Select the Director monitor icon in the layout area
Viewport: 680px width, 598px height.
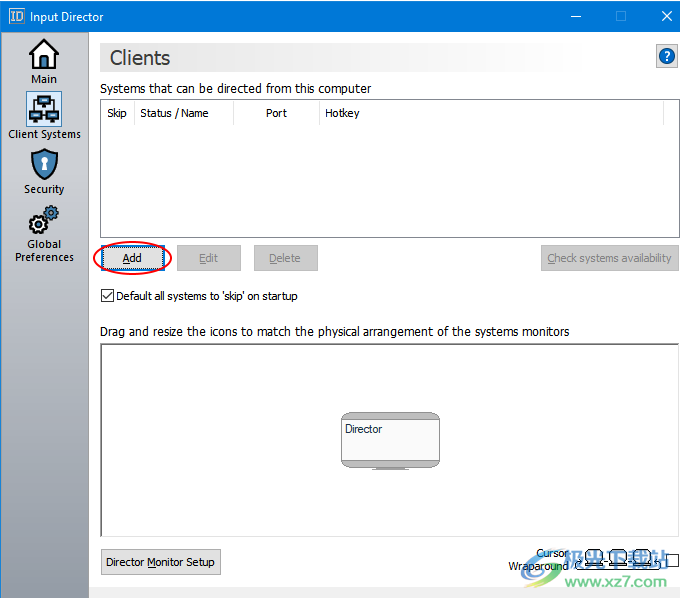[390, 441]
